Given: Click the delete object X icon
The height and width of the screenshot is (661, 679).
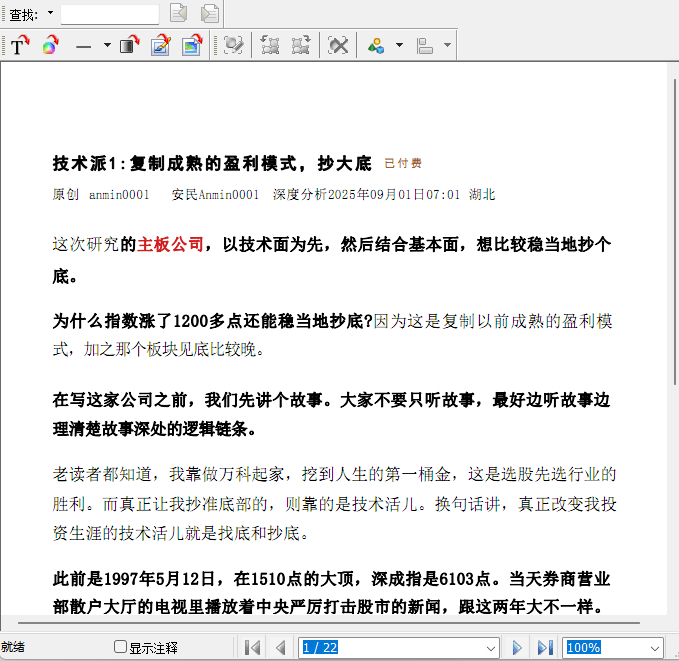Looking at the screenshot, I should click(x=338, y=45).
